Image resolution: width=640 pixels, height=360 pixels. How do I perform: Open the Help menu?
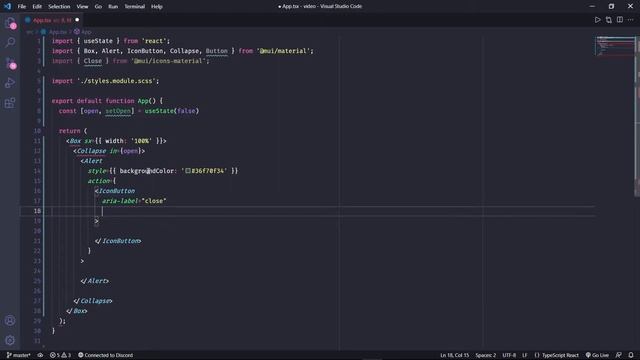(x=156, y=7)
